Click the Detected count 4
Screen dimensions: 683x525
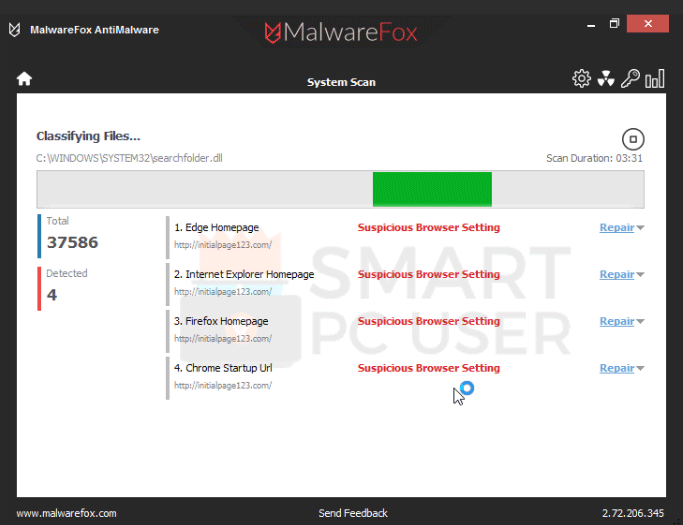pyautogui.click(x=52, y=295)
